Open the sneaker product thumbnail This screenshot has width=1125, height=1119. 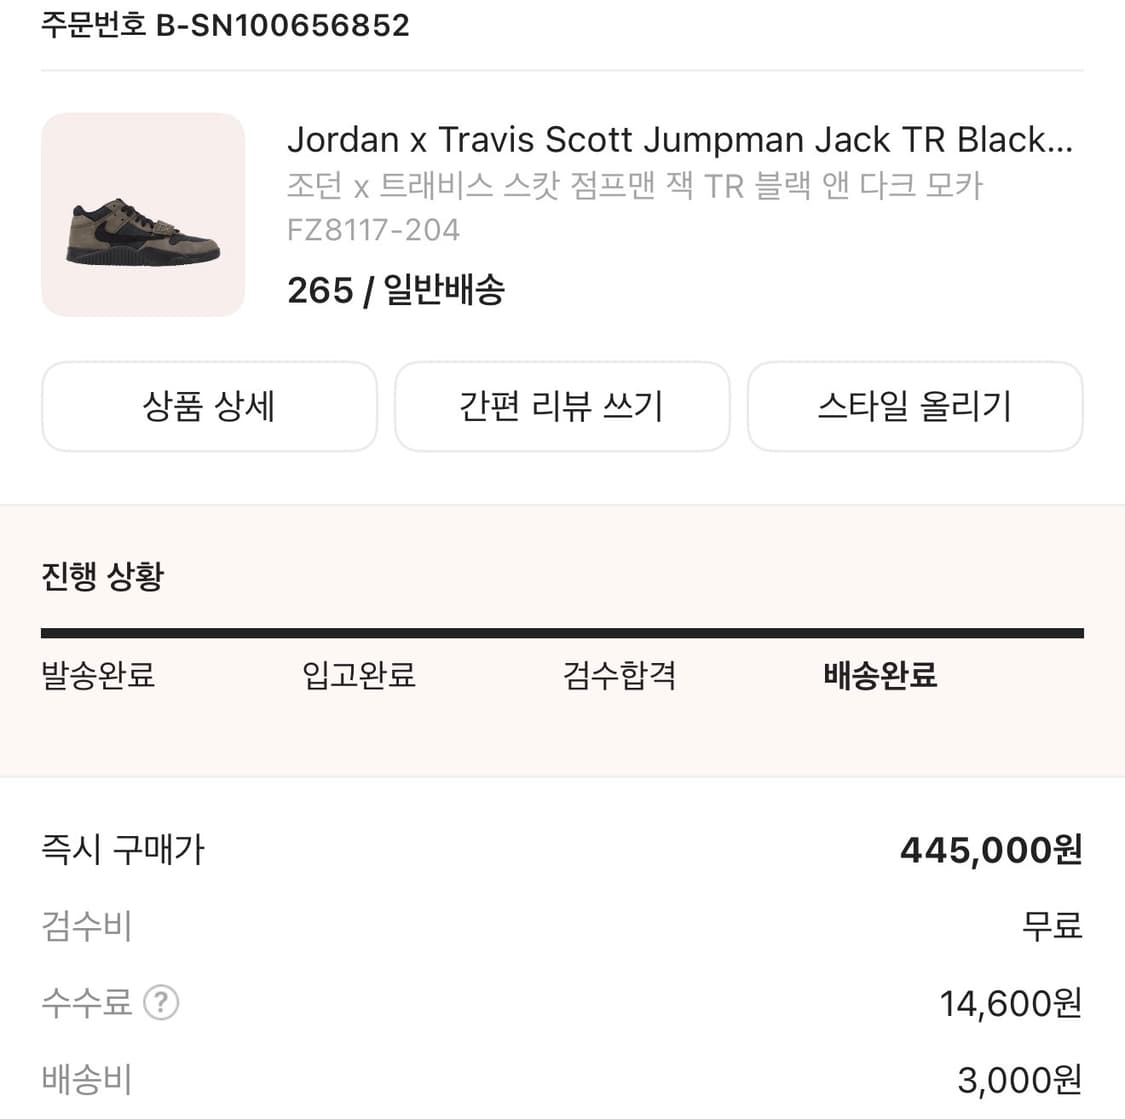(143, 215)
